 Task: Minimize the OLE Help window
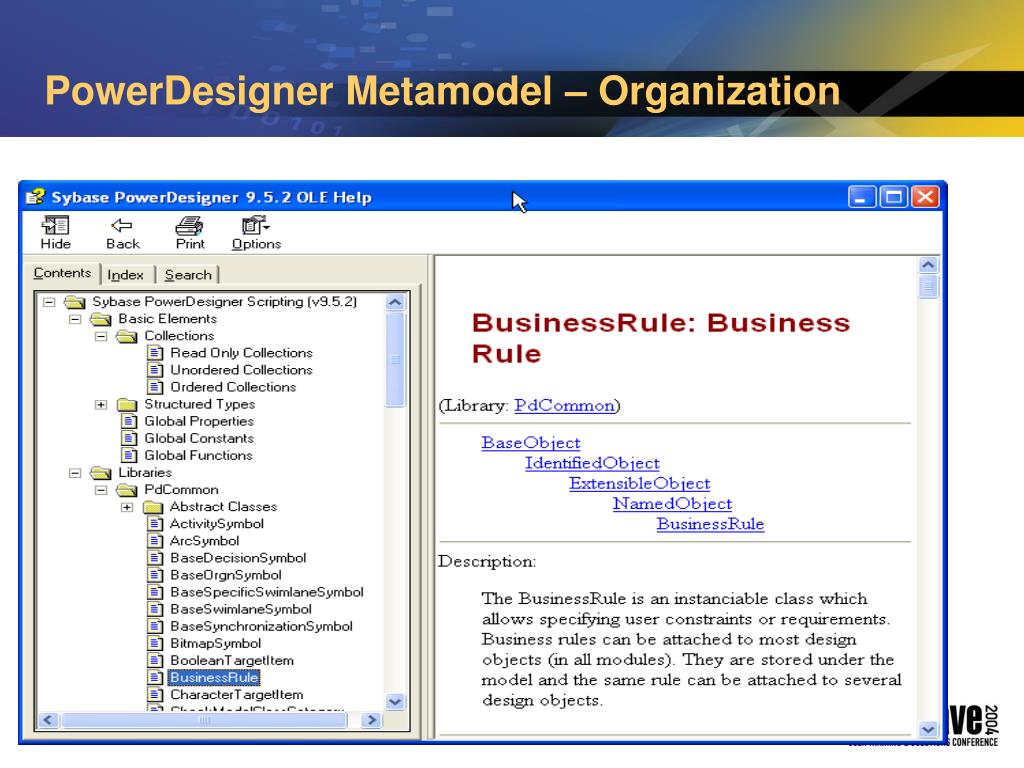862,197
